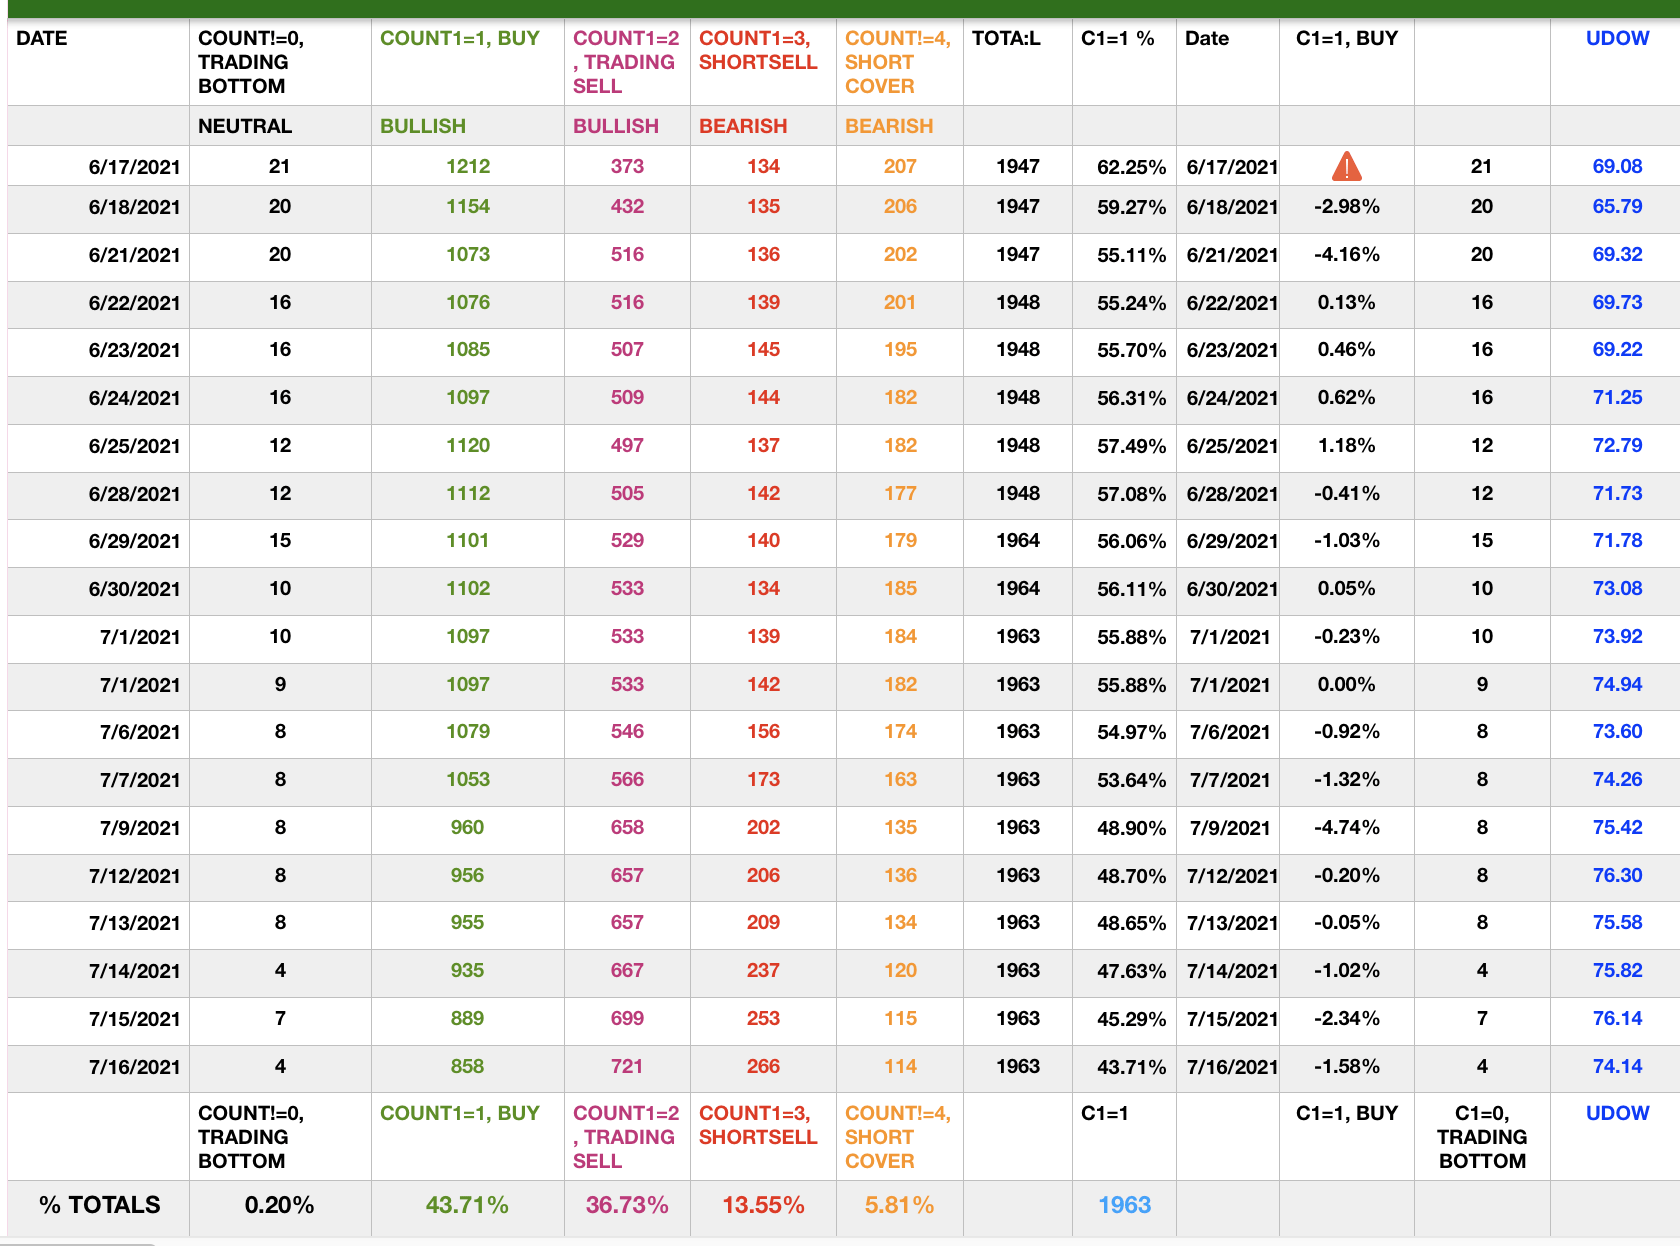Select the red 13.55% totals cell

(763, 1205)
